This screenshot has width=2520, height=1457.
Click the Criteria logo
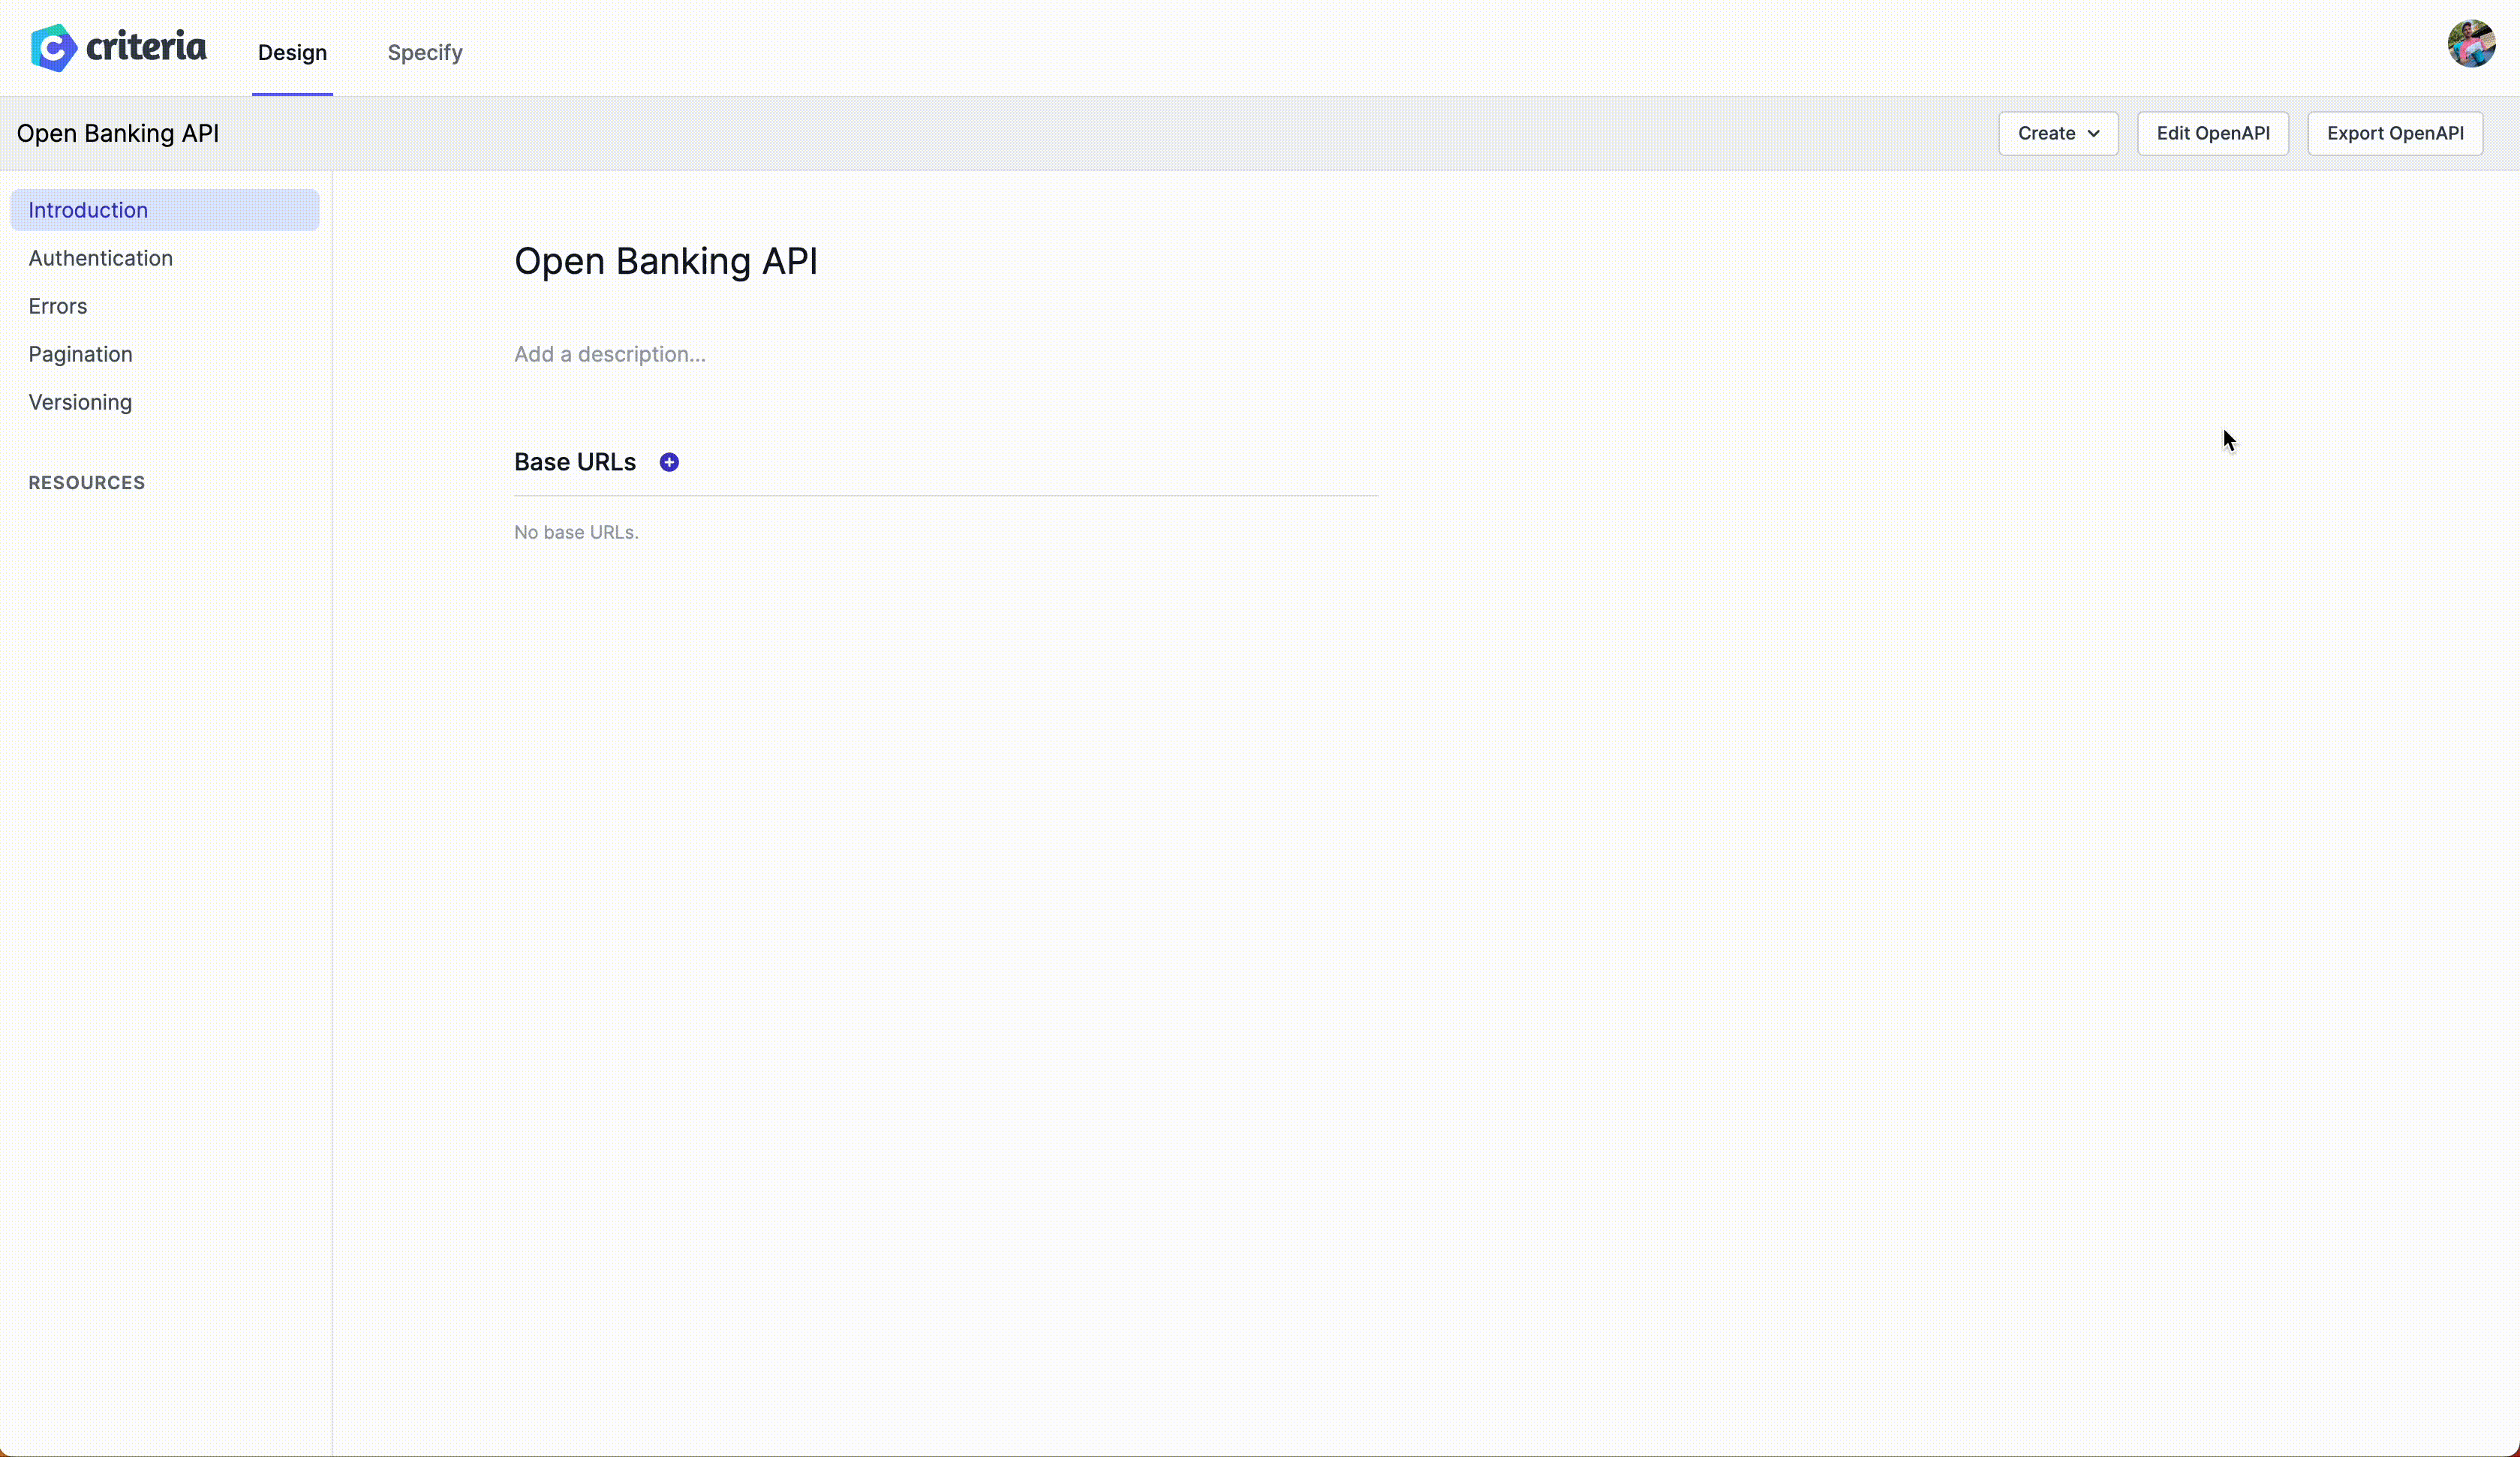pos(118,48)
